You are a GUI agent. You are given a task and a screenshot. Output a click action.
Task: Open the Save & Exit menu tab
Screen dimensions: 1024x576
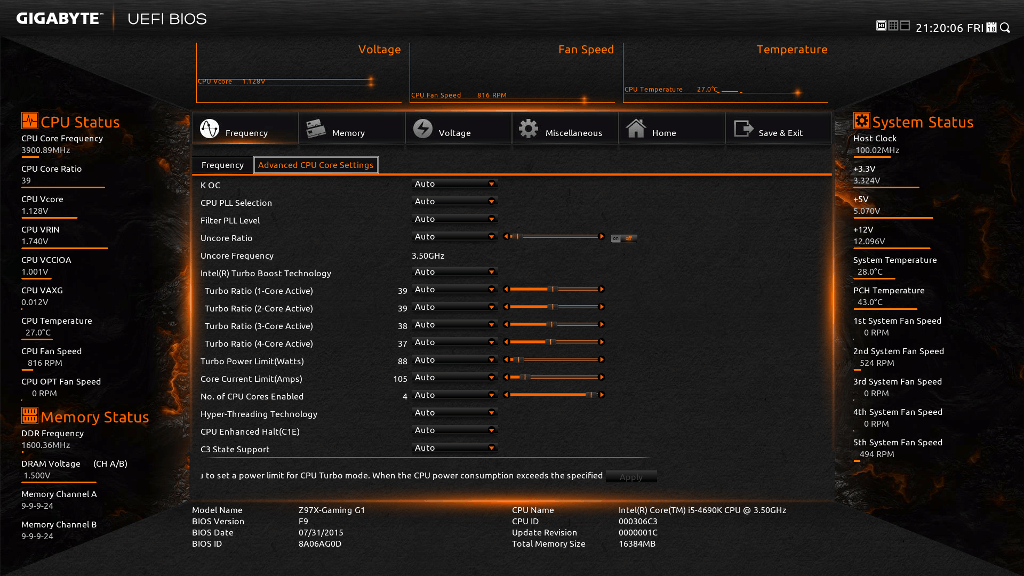[x=778, y=129]
